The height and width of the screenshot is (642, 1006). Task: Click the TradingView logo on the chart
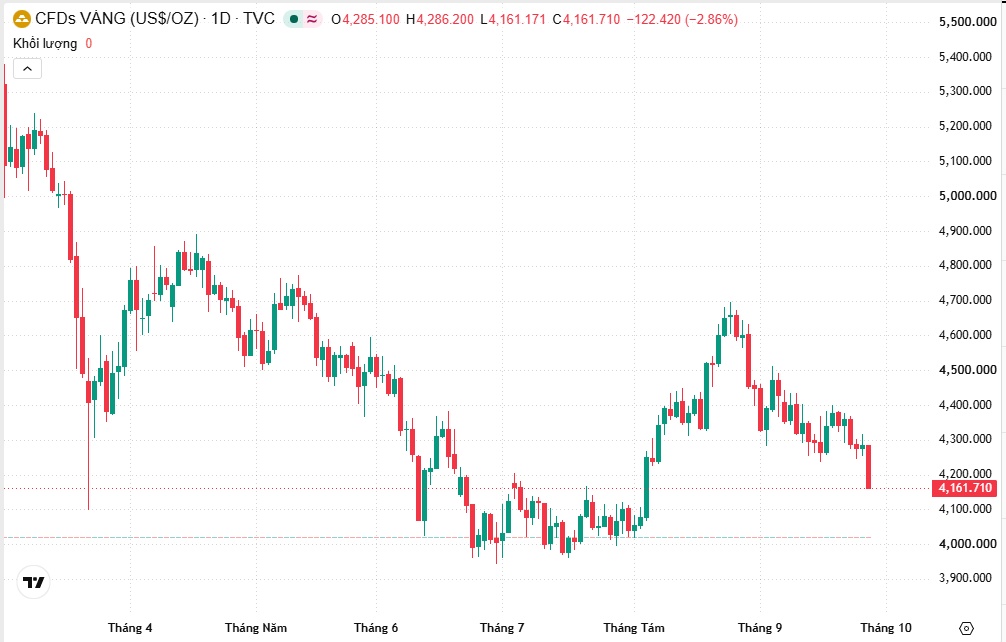33,582
